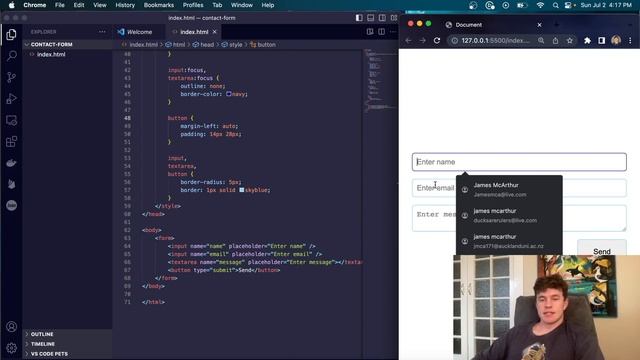Screen dimensions: 640x360
Task: Click the code minimap in the editor
Action: (380, 80)
